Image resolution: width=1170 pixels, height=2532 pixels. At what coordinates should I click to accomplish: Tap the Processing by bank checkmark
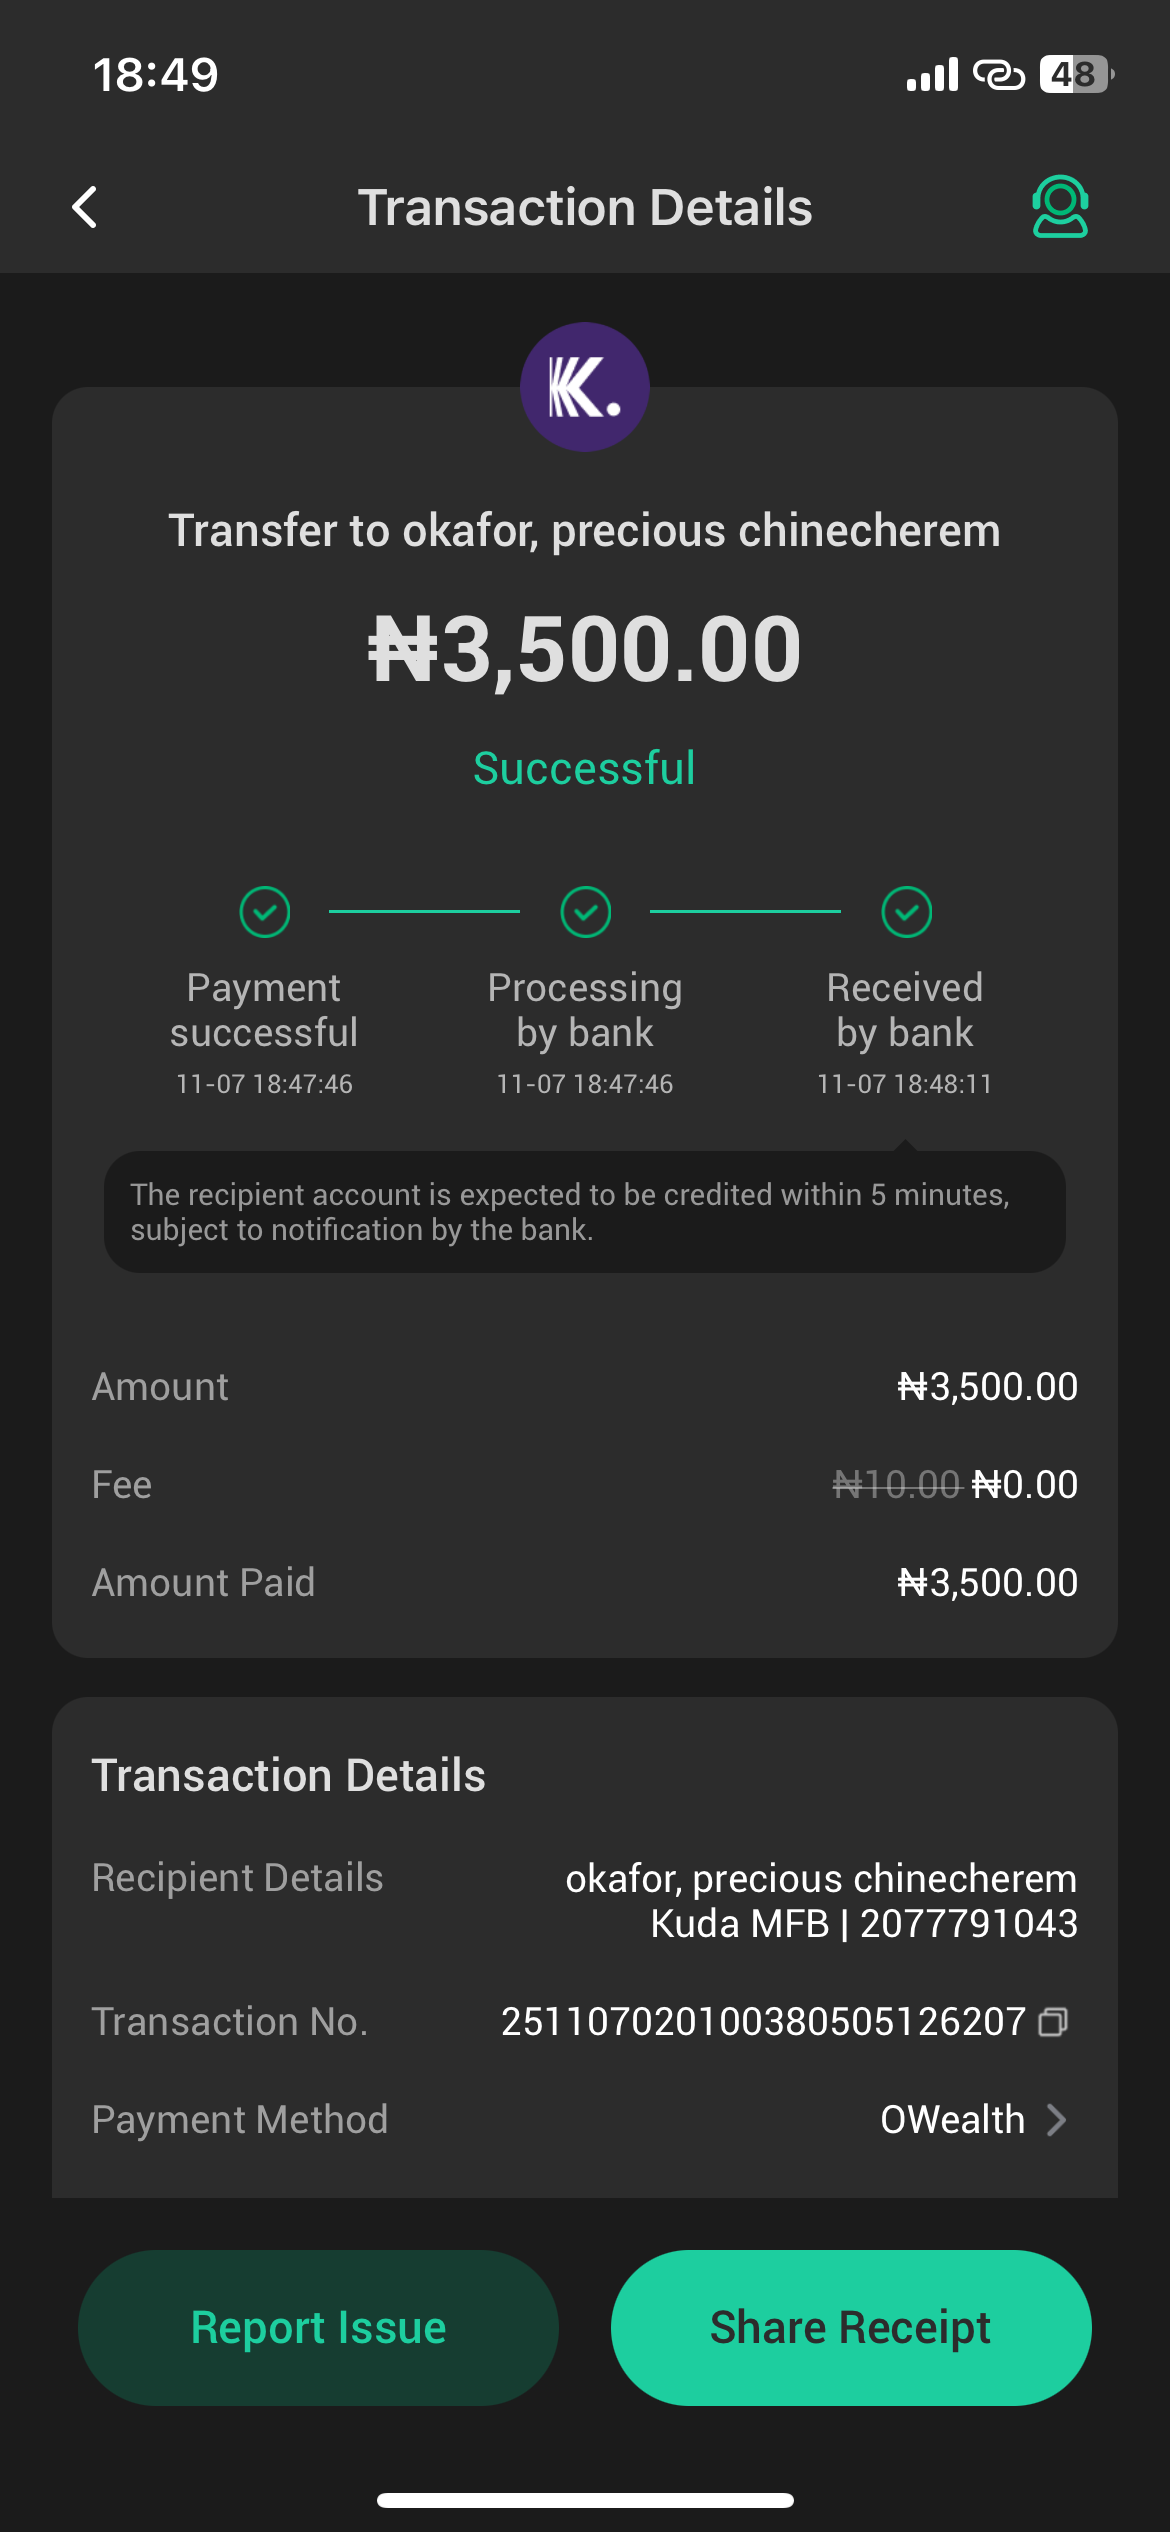586,912
